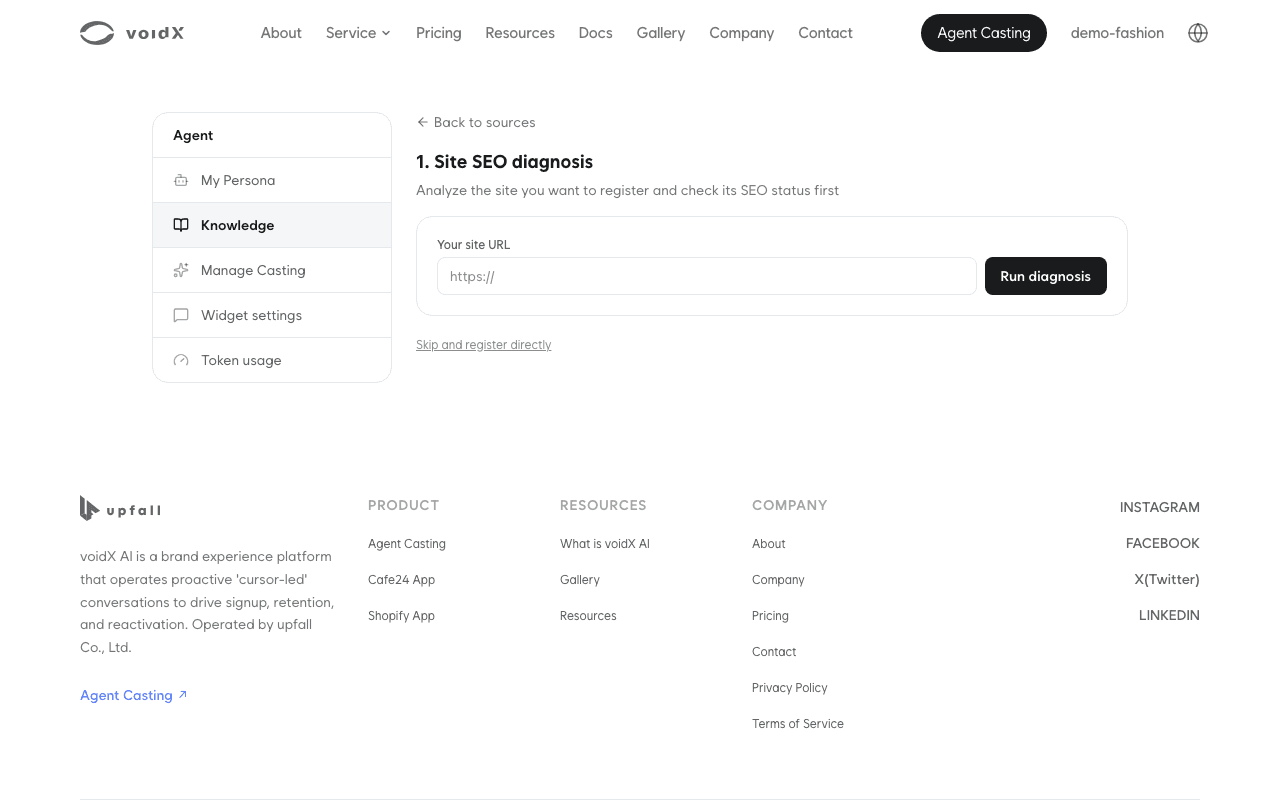1280x800 pixels.
Task: Click the back arrow icon
Action: click(422, 122)
